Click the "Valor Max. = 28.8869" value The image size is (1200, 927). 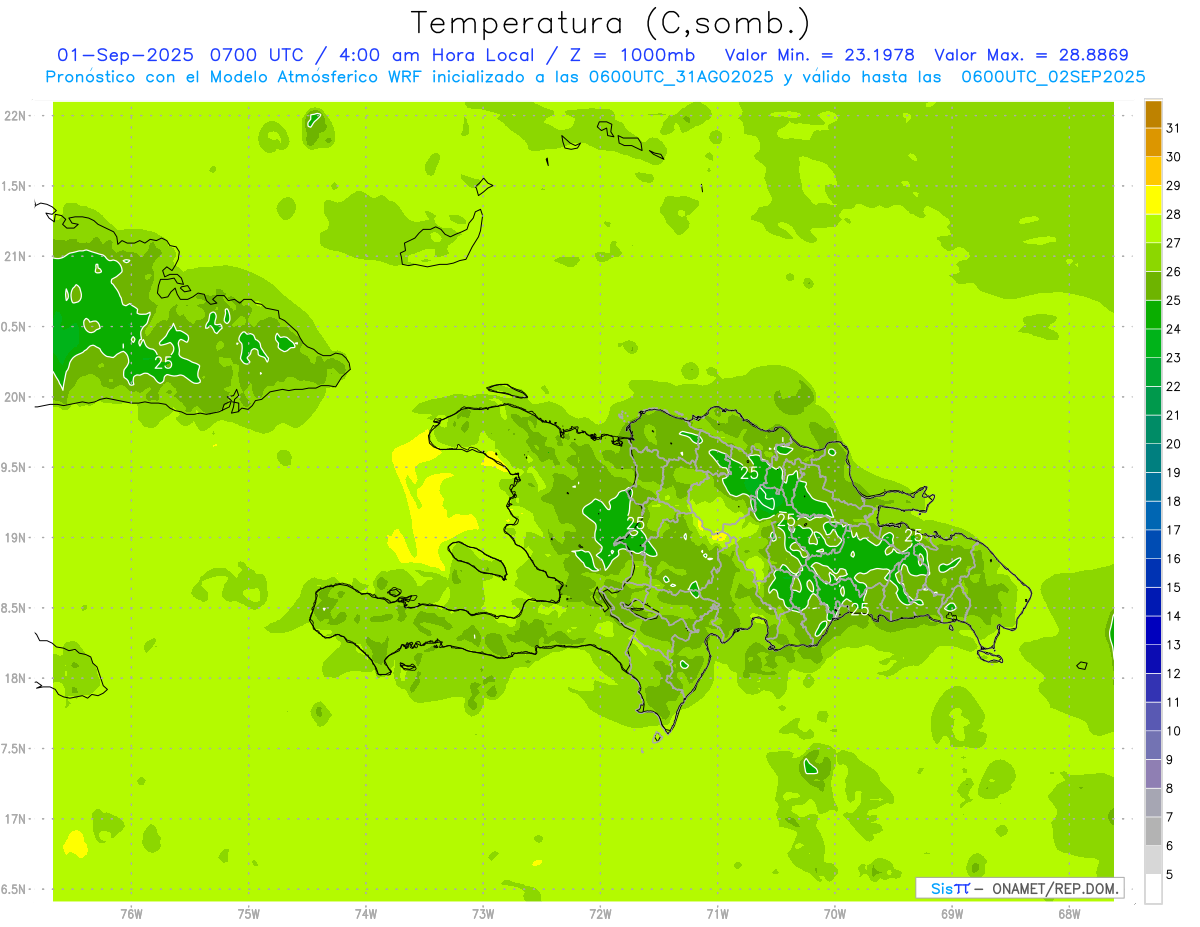[1031, 55]
